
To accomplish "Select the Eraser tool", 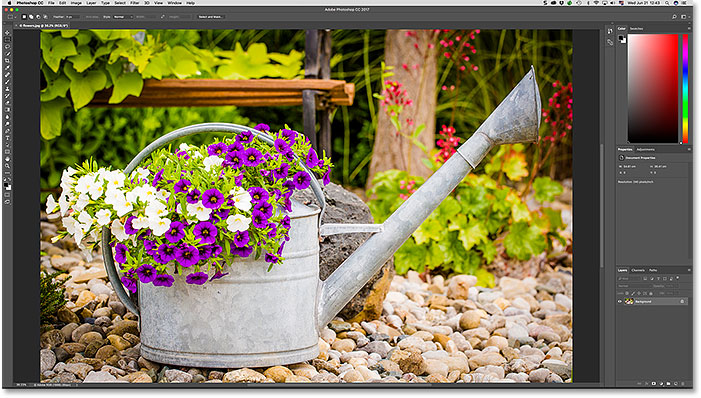I will coord(8,103).
